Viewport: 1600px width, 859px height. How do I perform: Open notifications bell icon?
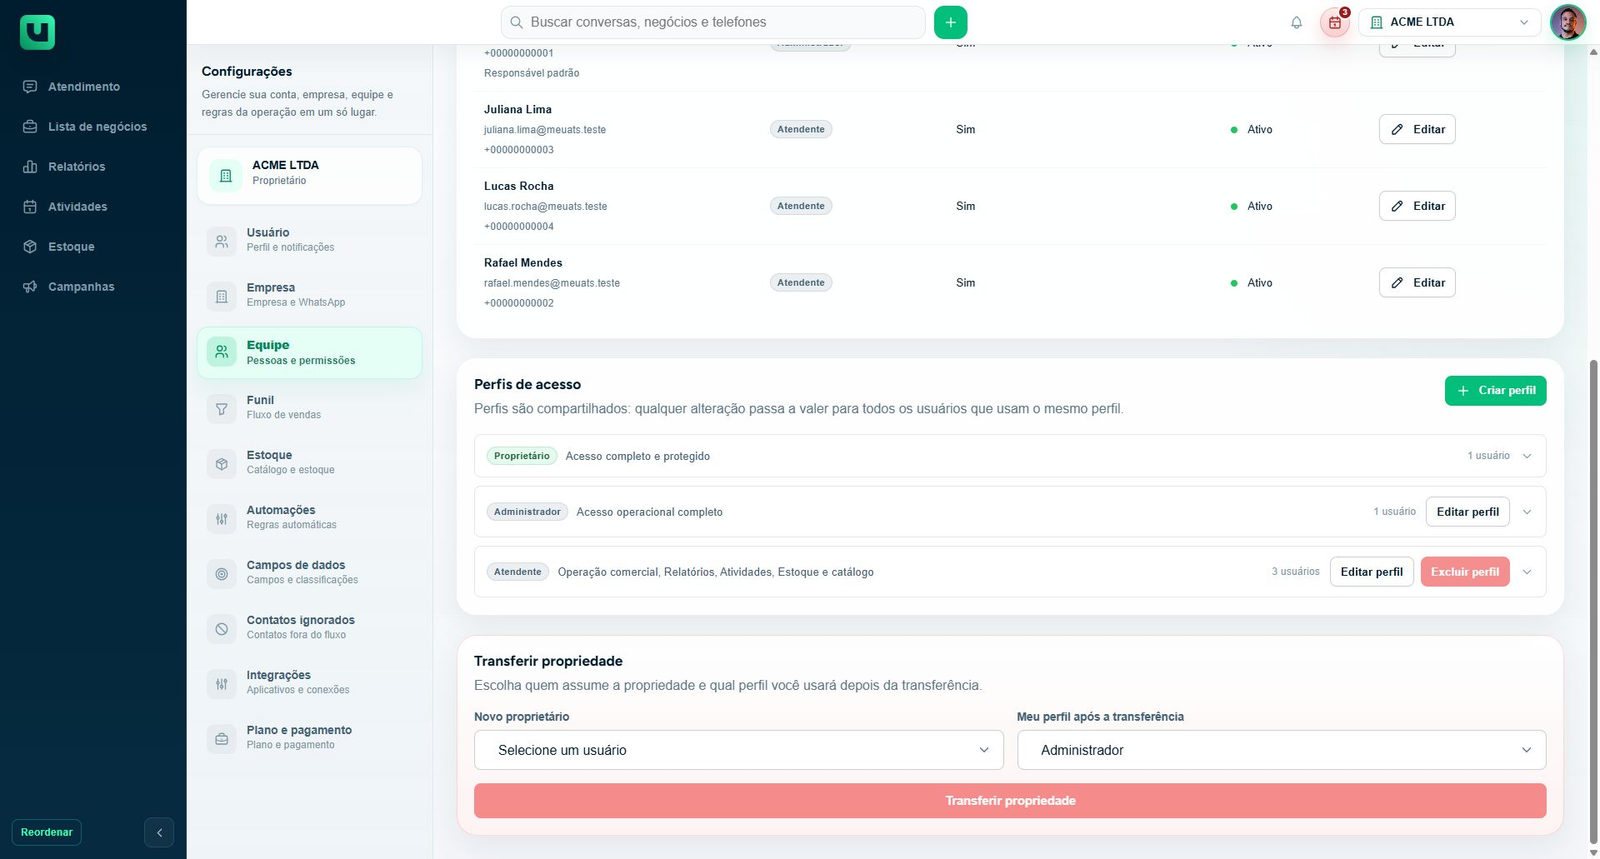pos(1296,22)
